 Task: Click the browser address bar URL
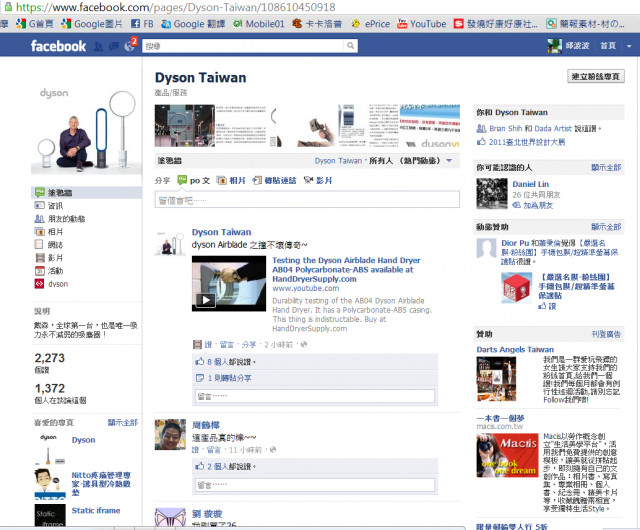tap(176, 7)
